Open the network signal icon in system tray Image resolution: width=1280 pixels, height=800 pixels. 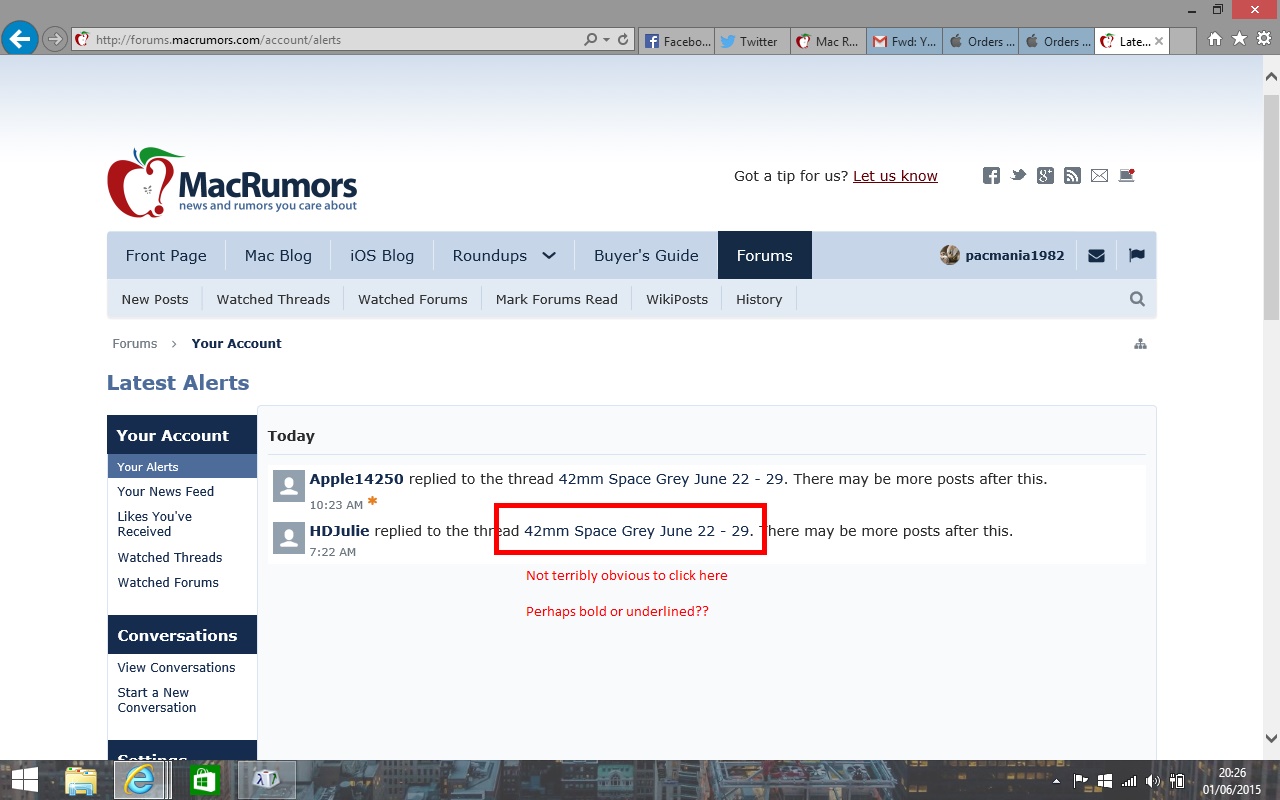[x=1129, y=781]
